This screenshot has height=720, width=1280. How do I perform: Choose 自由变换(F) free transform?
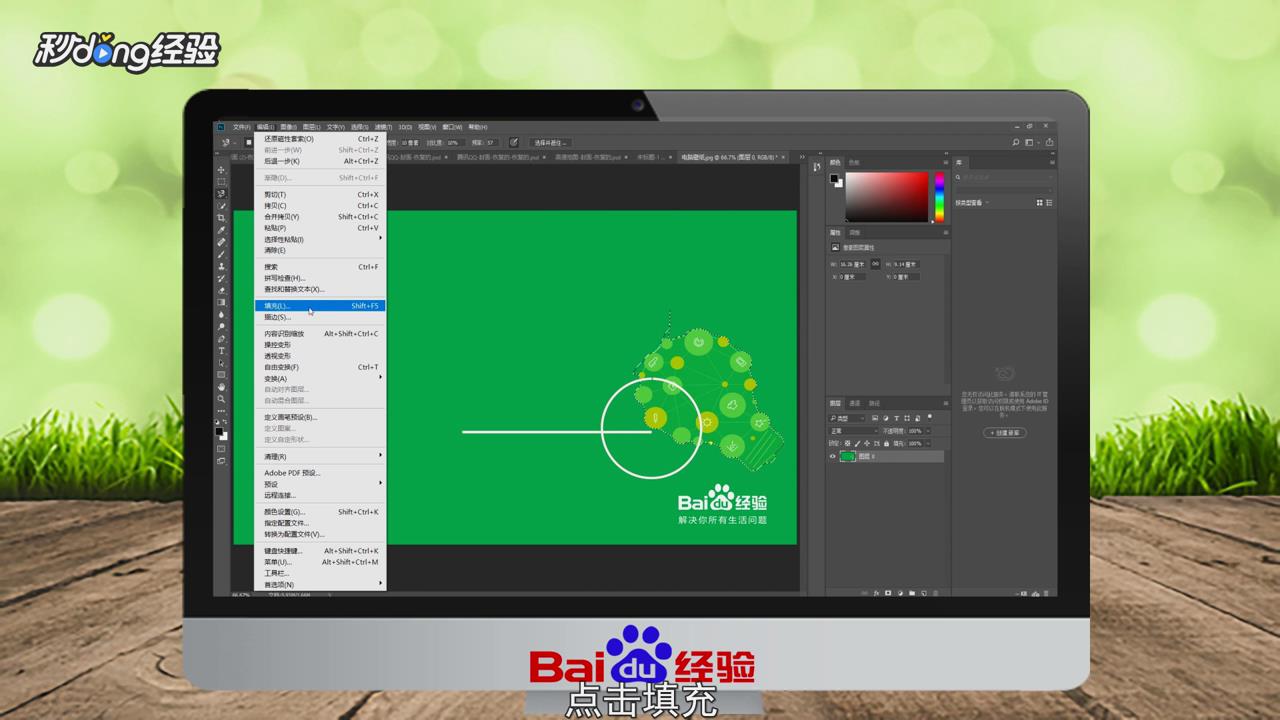[320, 367]
